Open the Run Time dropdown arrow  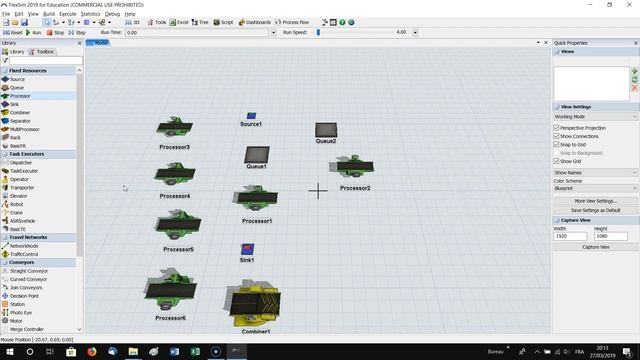[273, 33]
